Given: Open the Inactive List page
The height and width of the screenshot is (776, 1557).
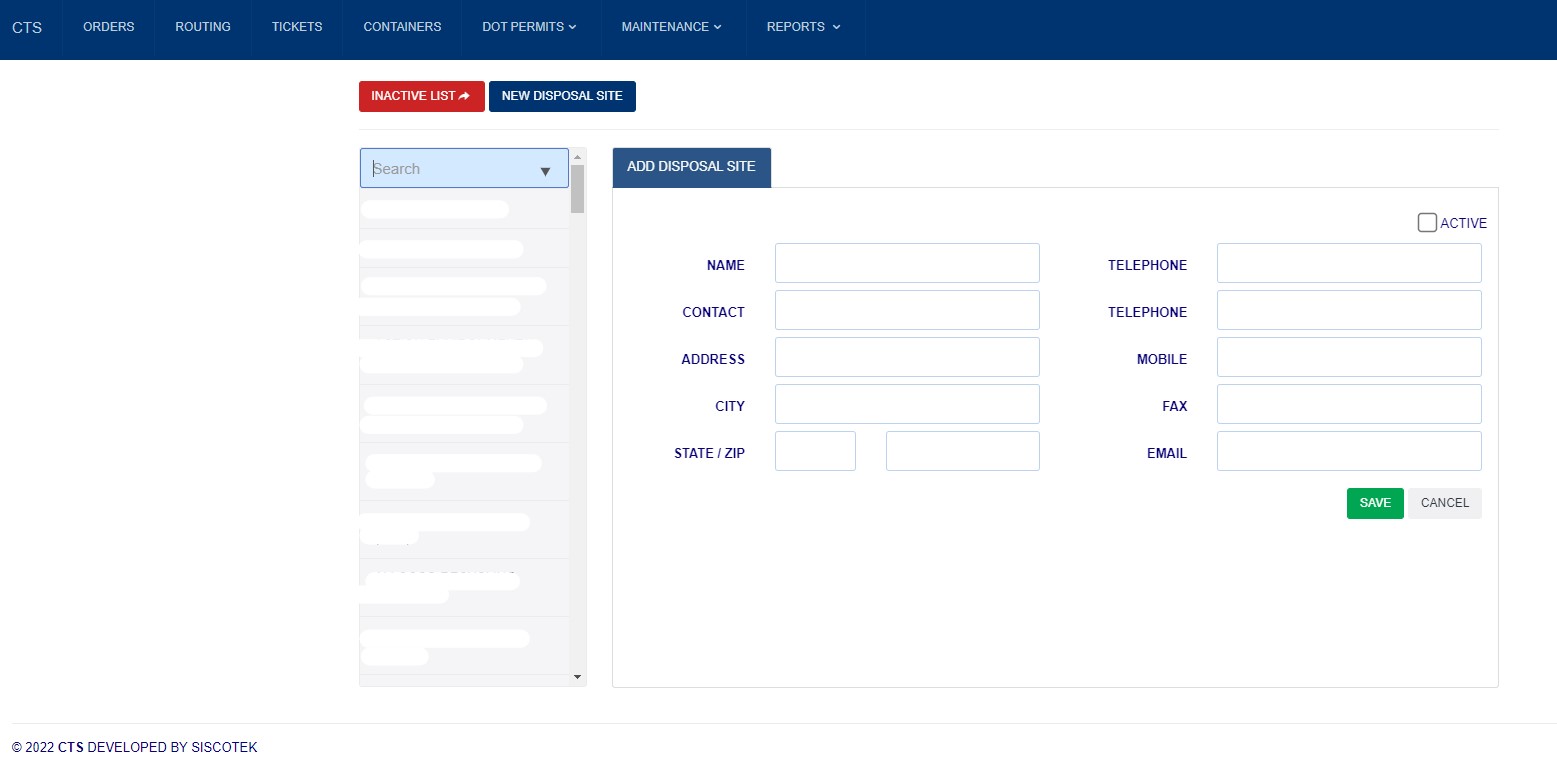Looking at the screenshot, I should (x=421, y=96).
